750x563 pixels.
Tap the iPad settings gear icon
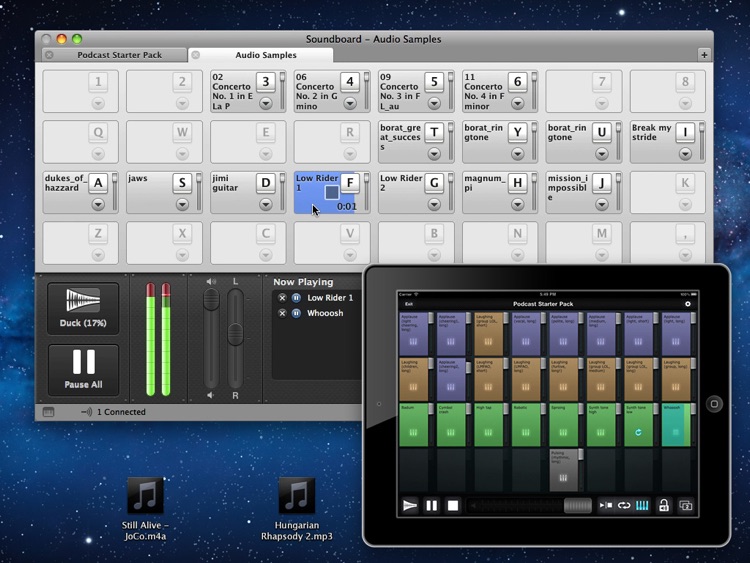click(688, 304)
